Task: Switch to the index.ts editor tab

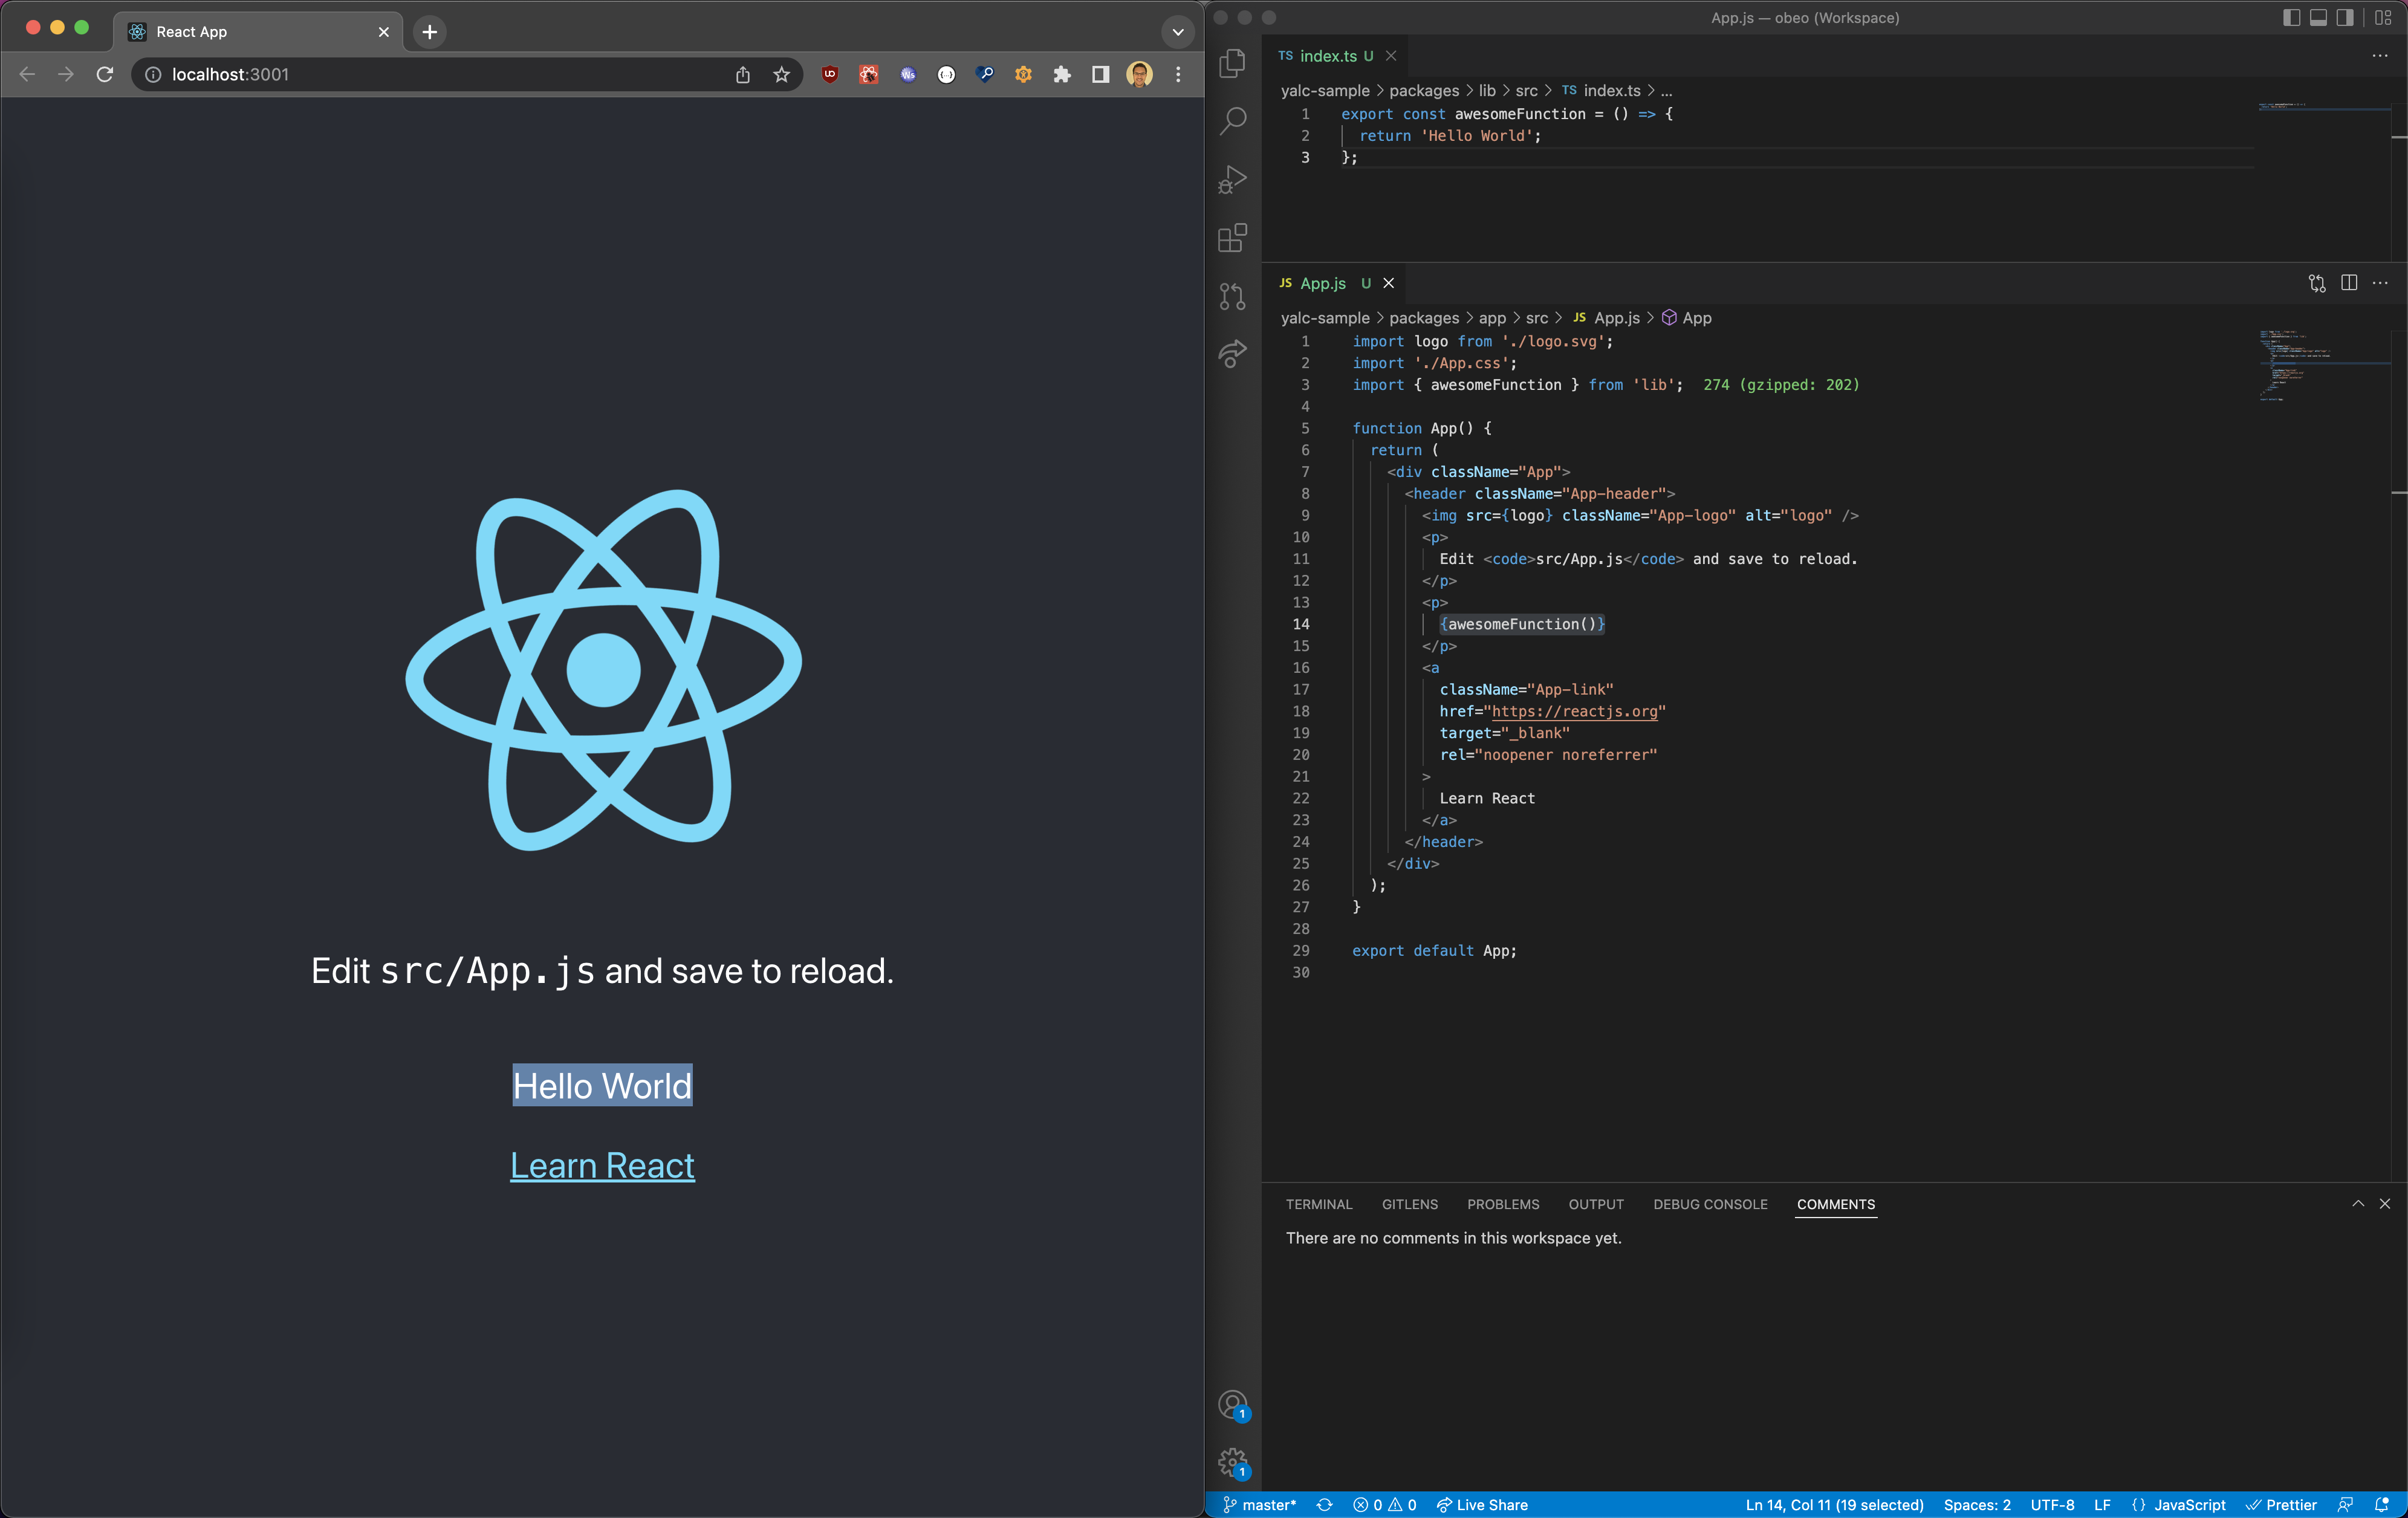Action: [1330, 56]
